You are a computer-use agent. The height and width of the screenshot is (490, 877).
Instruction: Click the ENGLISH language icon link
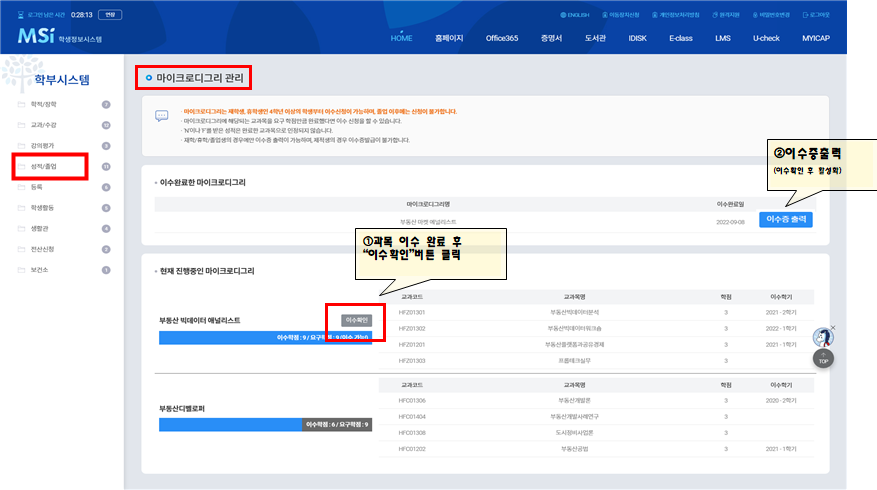(563, 15)
